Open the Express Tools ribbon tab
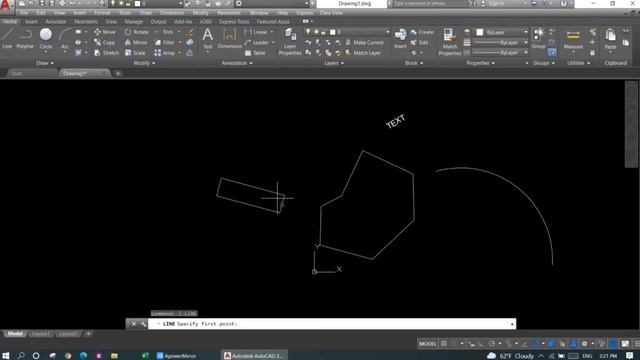 point(234,22)
